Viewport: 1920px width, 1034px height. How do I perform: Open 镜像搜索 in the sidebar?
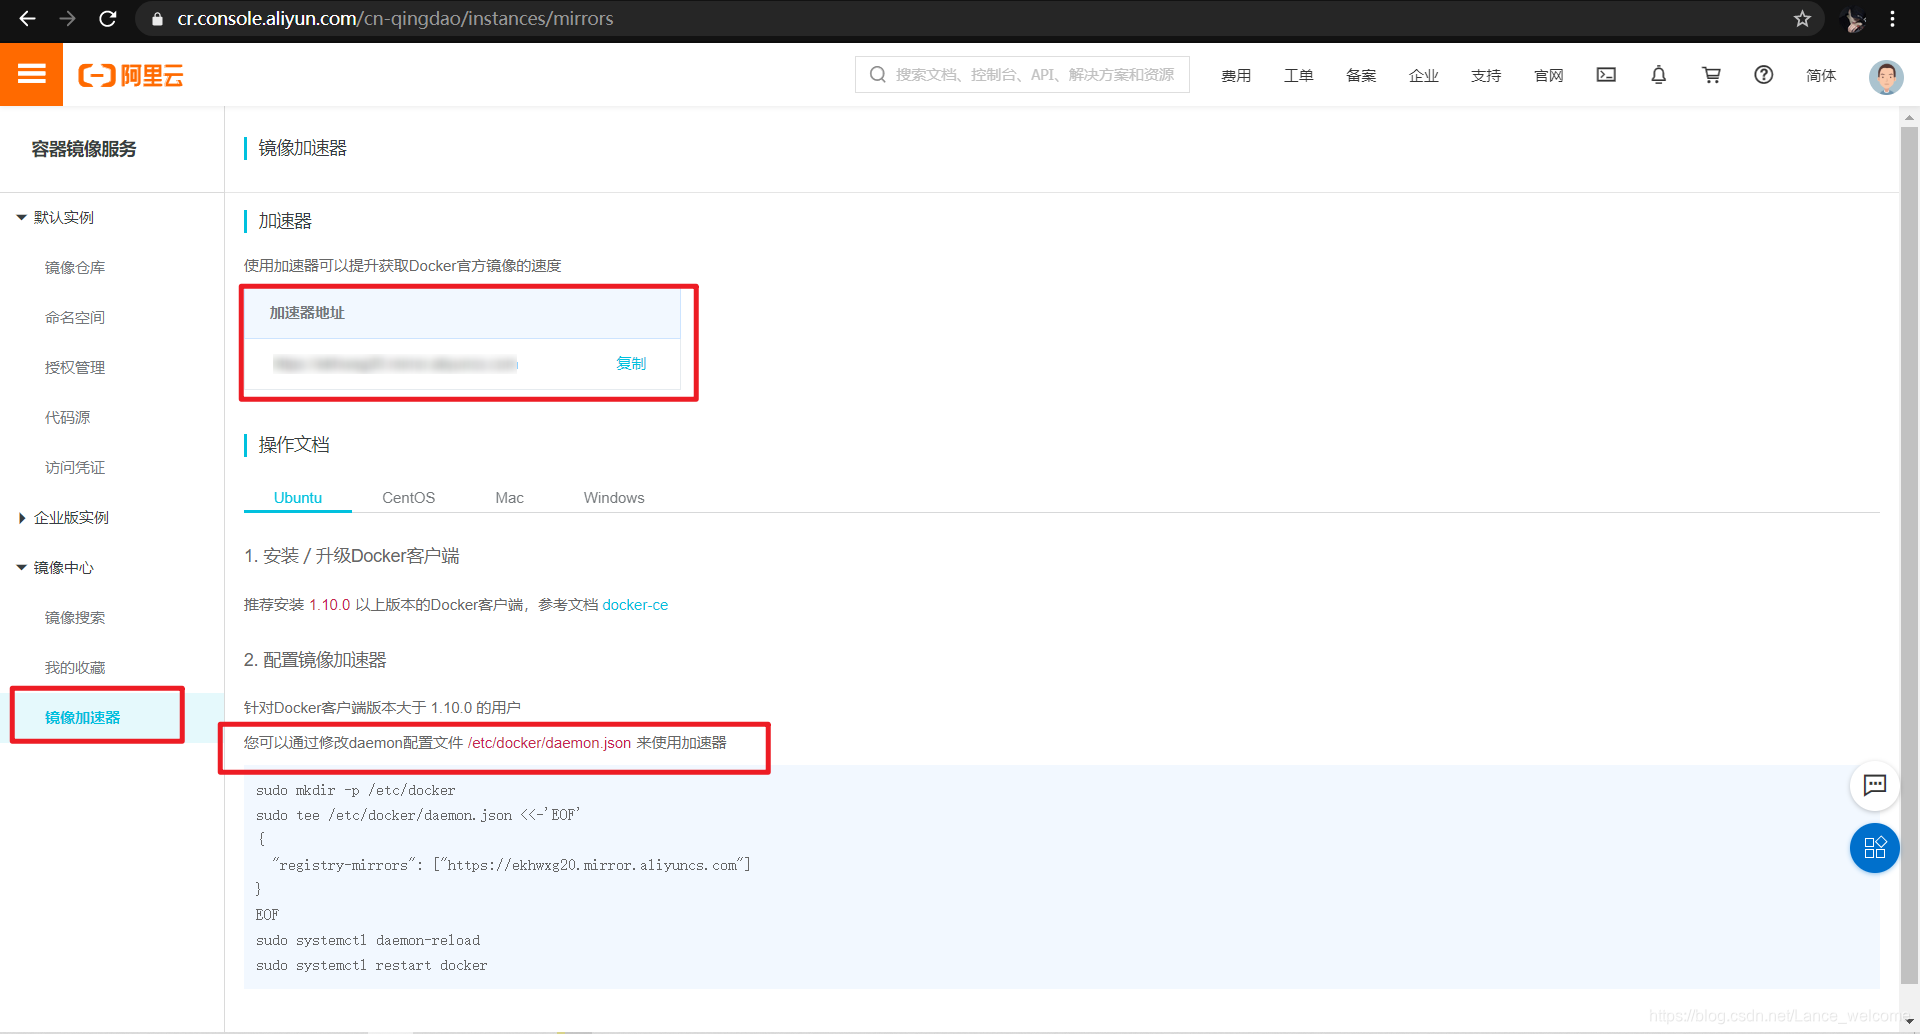coord(75,617)
